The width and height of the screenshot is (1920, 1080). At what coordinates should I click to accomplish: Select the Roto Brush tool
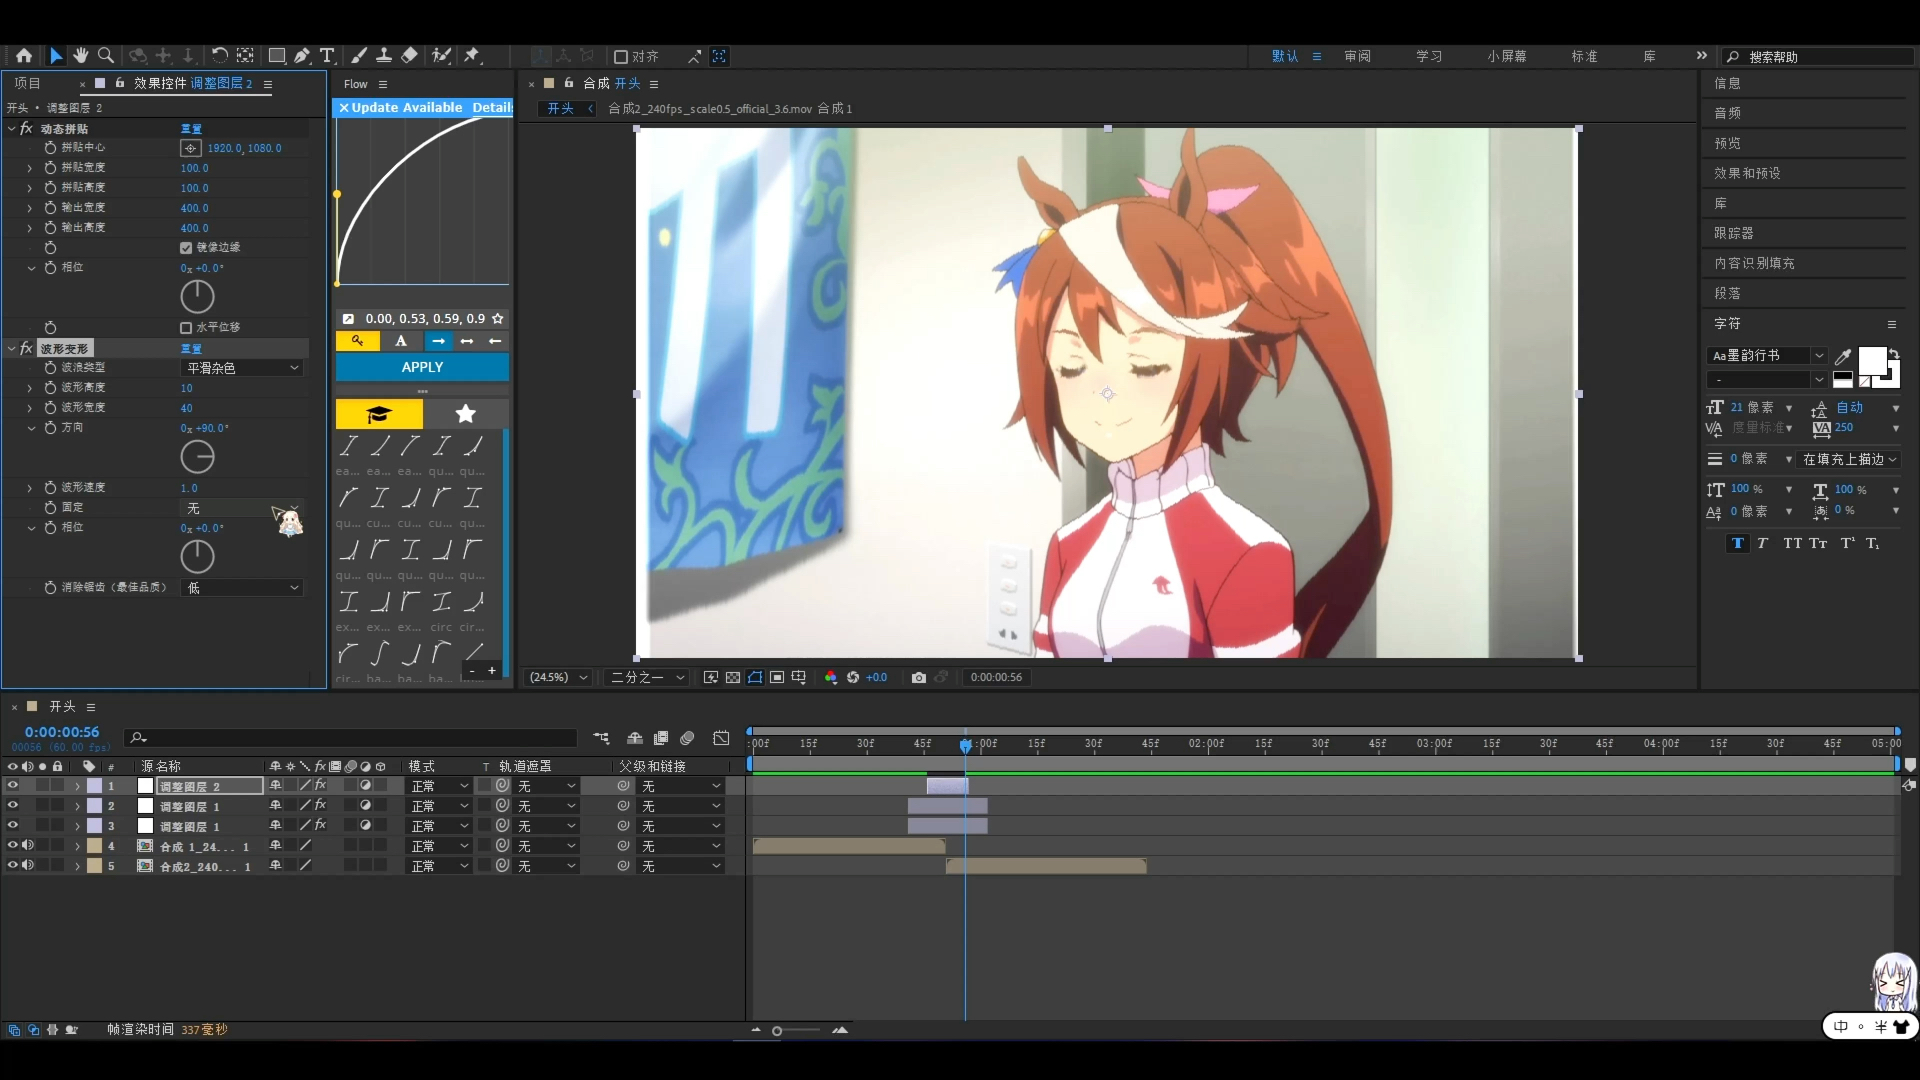(x=441, y=56)
